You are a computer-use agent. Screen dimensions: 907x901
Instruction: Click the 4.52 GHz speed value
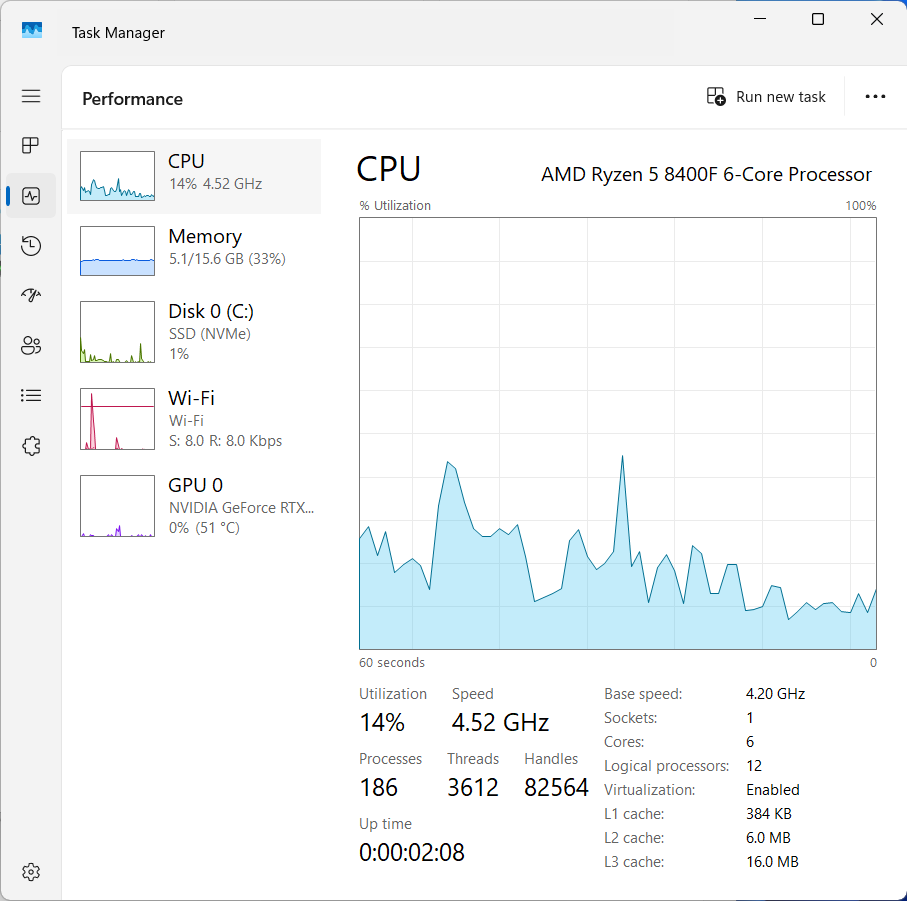500,723
